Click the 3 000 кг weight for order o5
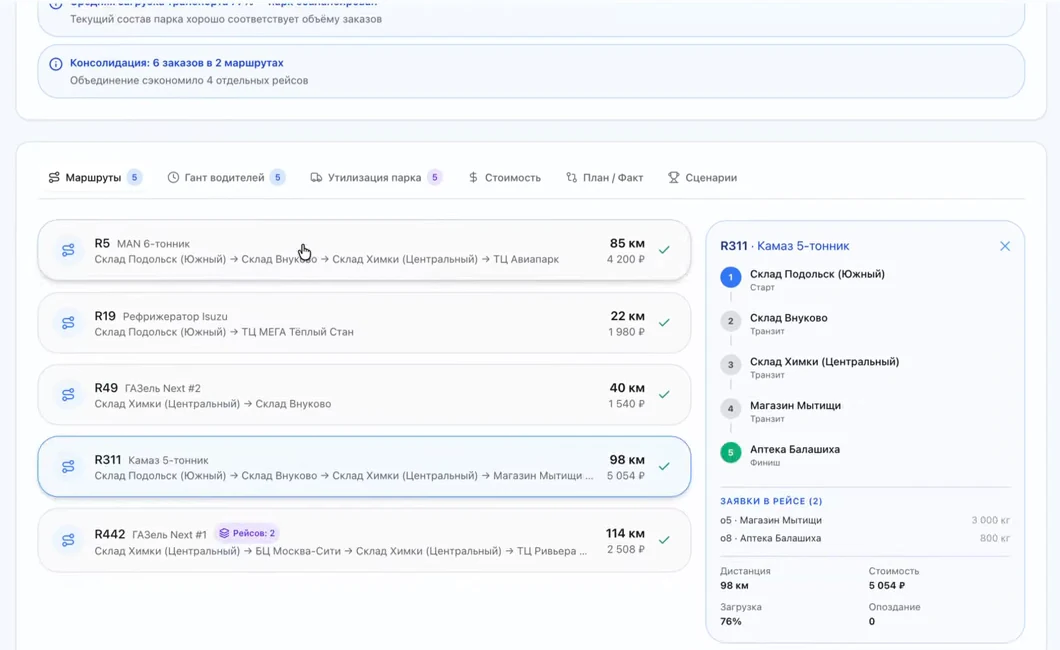Image resolution: width=1060 pixels, height=650 pixels. pos(990,520)
